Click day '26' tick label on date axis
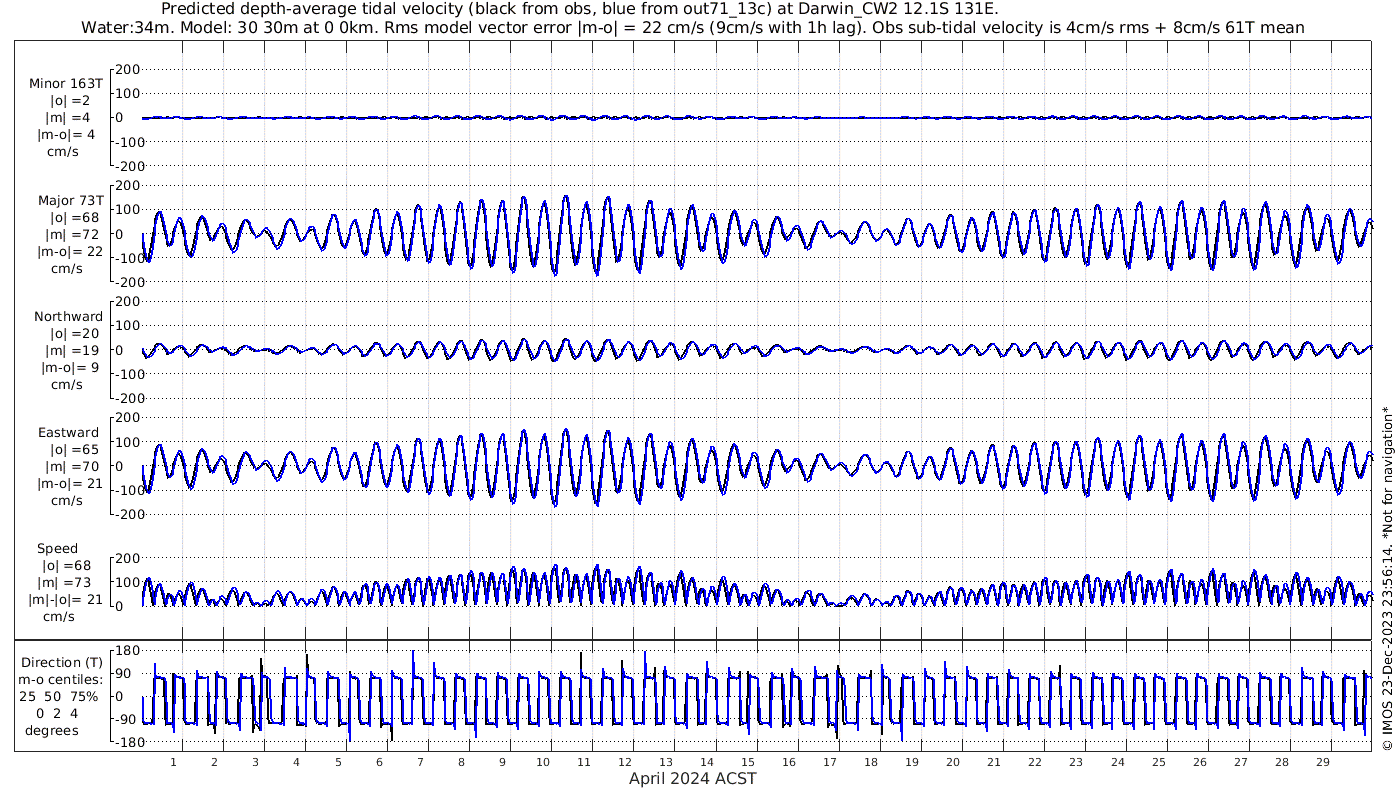1400x800 pixels. point(1199,762)
